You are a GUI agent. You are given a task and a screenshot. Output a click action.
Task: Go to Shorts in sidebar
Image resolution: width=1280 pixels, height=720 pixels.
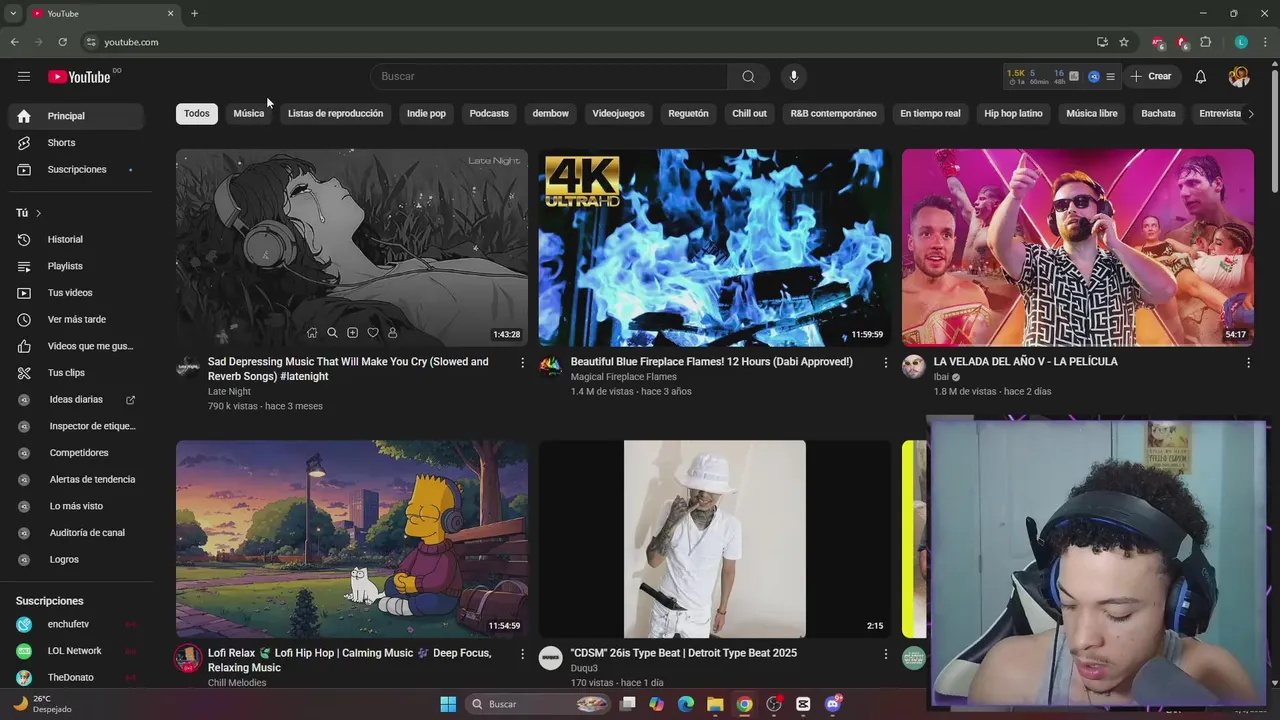click(76, 143)
